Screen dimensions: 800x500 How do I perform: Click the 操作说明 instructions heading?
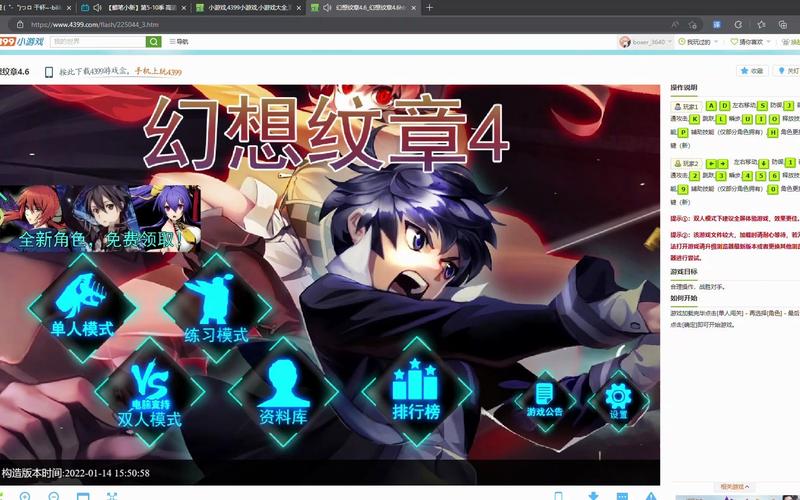[x=684, y=87]
